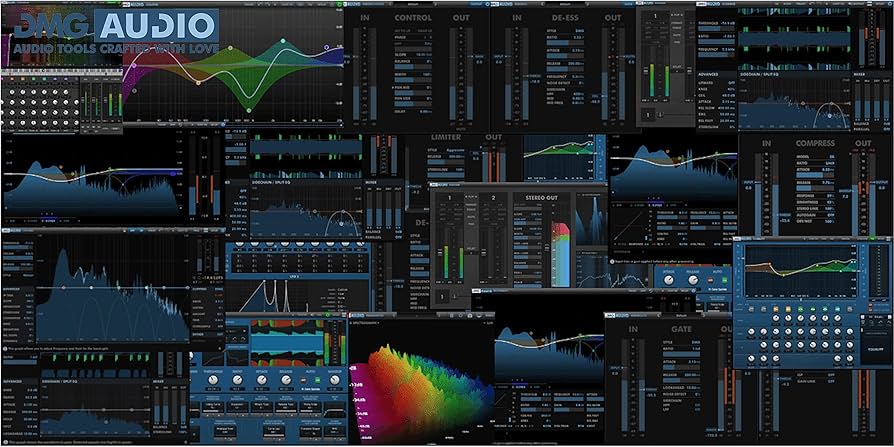
Task: Click the orange band node on the colorful EQ curve
Action: coord(198,83)
